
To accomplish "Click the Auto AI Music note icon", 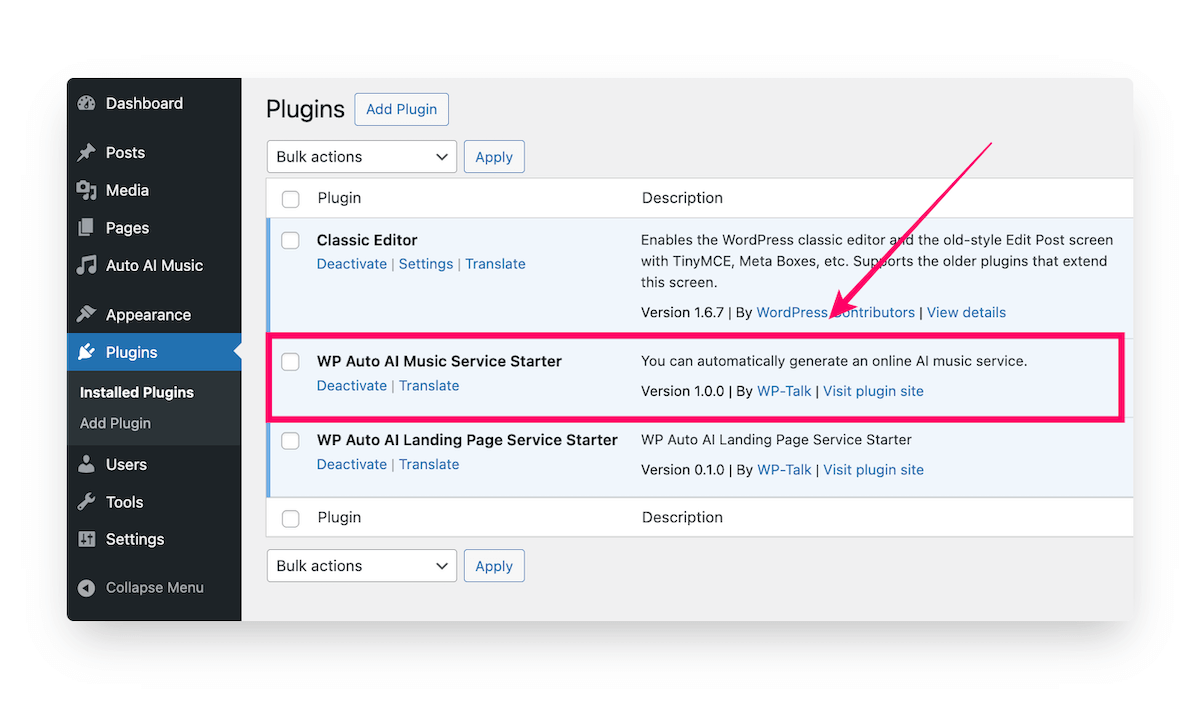I will [87, 265].
